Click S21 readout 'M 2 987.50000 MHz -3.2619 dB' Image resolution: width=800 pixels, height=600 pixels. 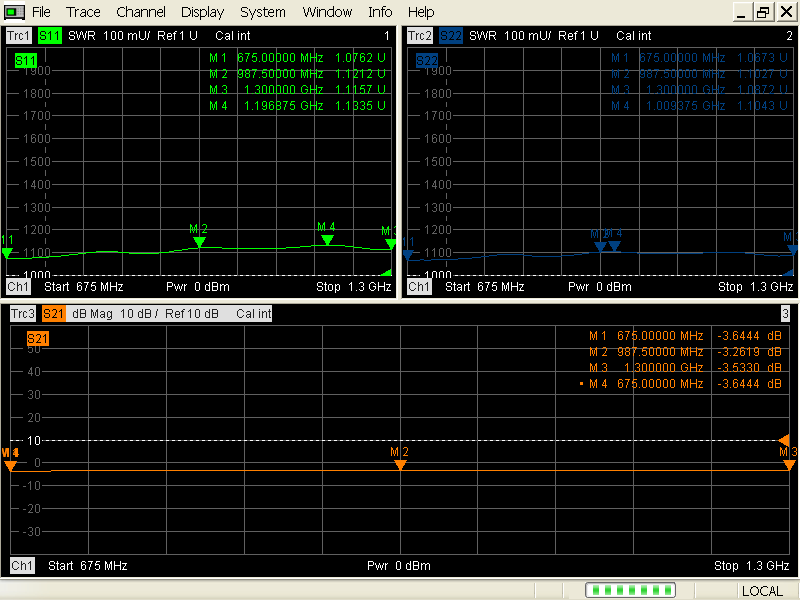[x=685, y=352]
